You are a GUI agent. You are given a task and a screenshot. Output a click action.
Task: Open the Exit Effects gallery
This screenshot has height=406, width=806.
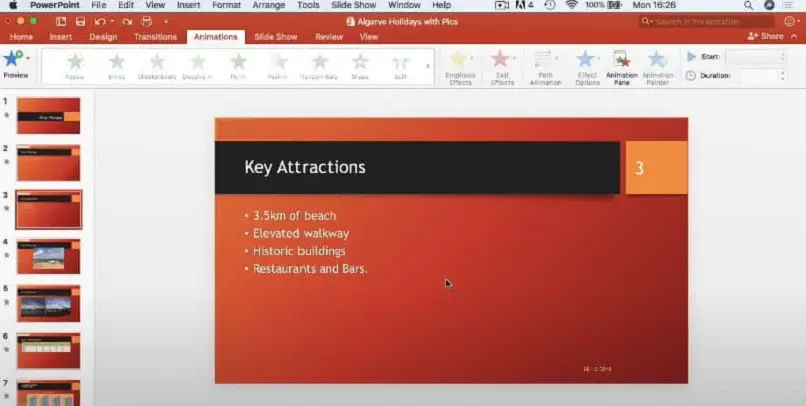tap(502, 68)
